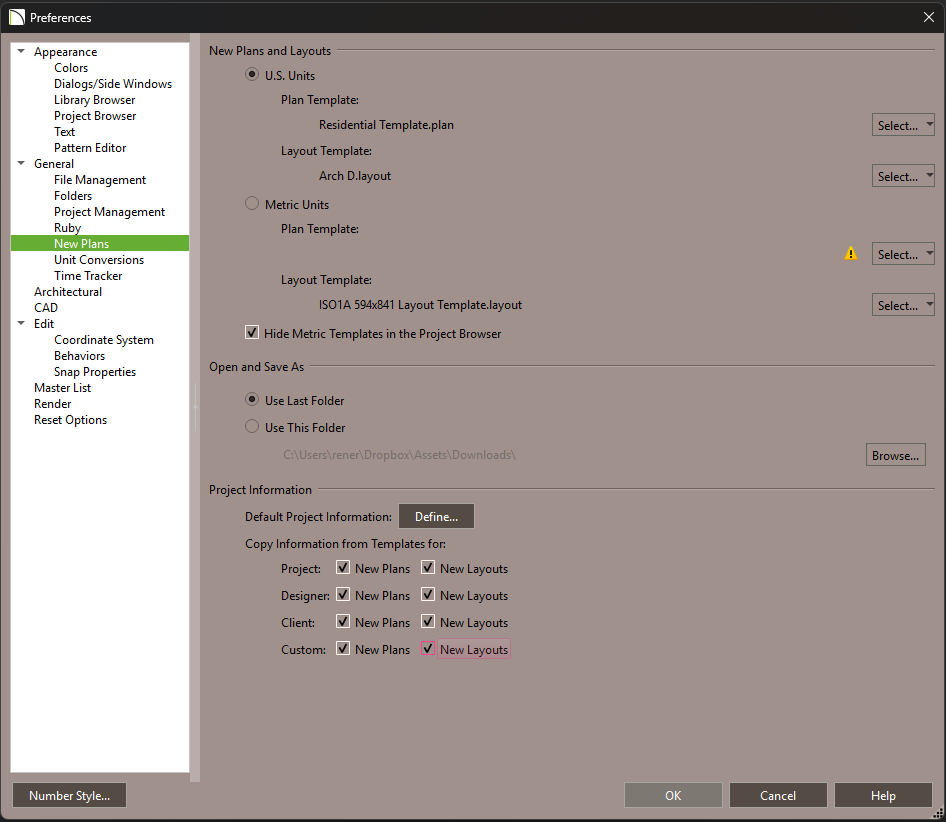Viewport: 946px width, 822px height.
Task: Open Help for preferences
Action: [883, 795]
